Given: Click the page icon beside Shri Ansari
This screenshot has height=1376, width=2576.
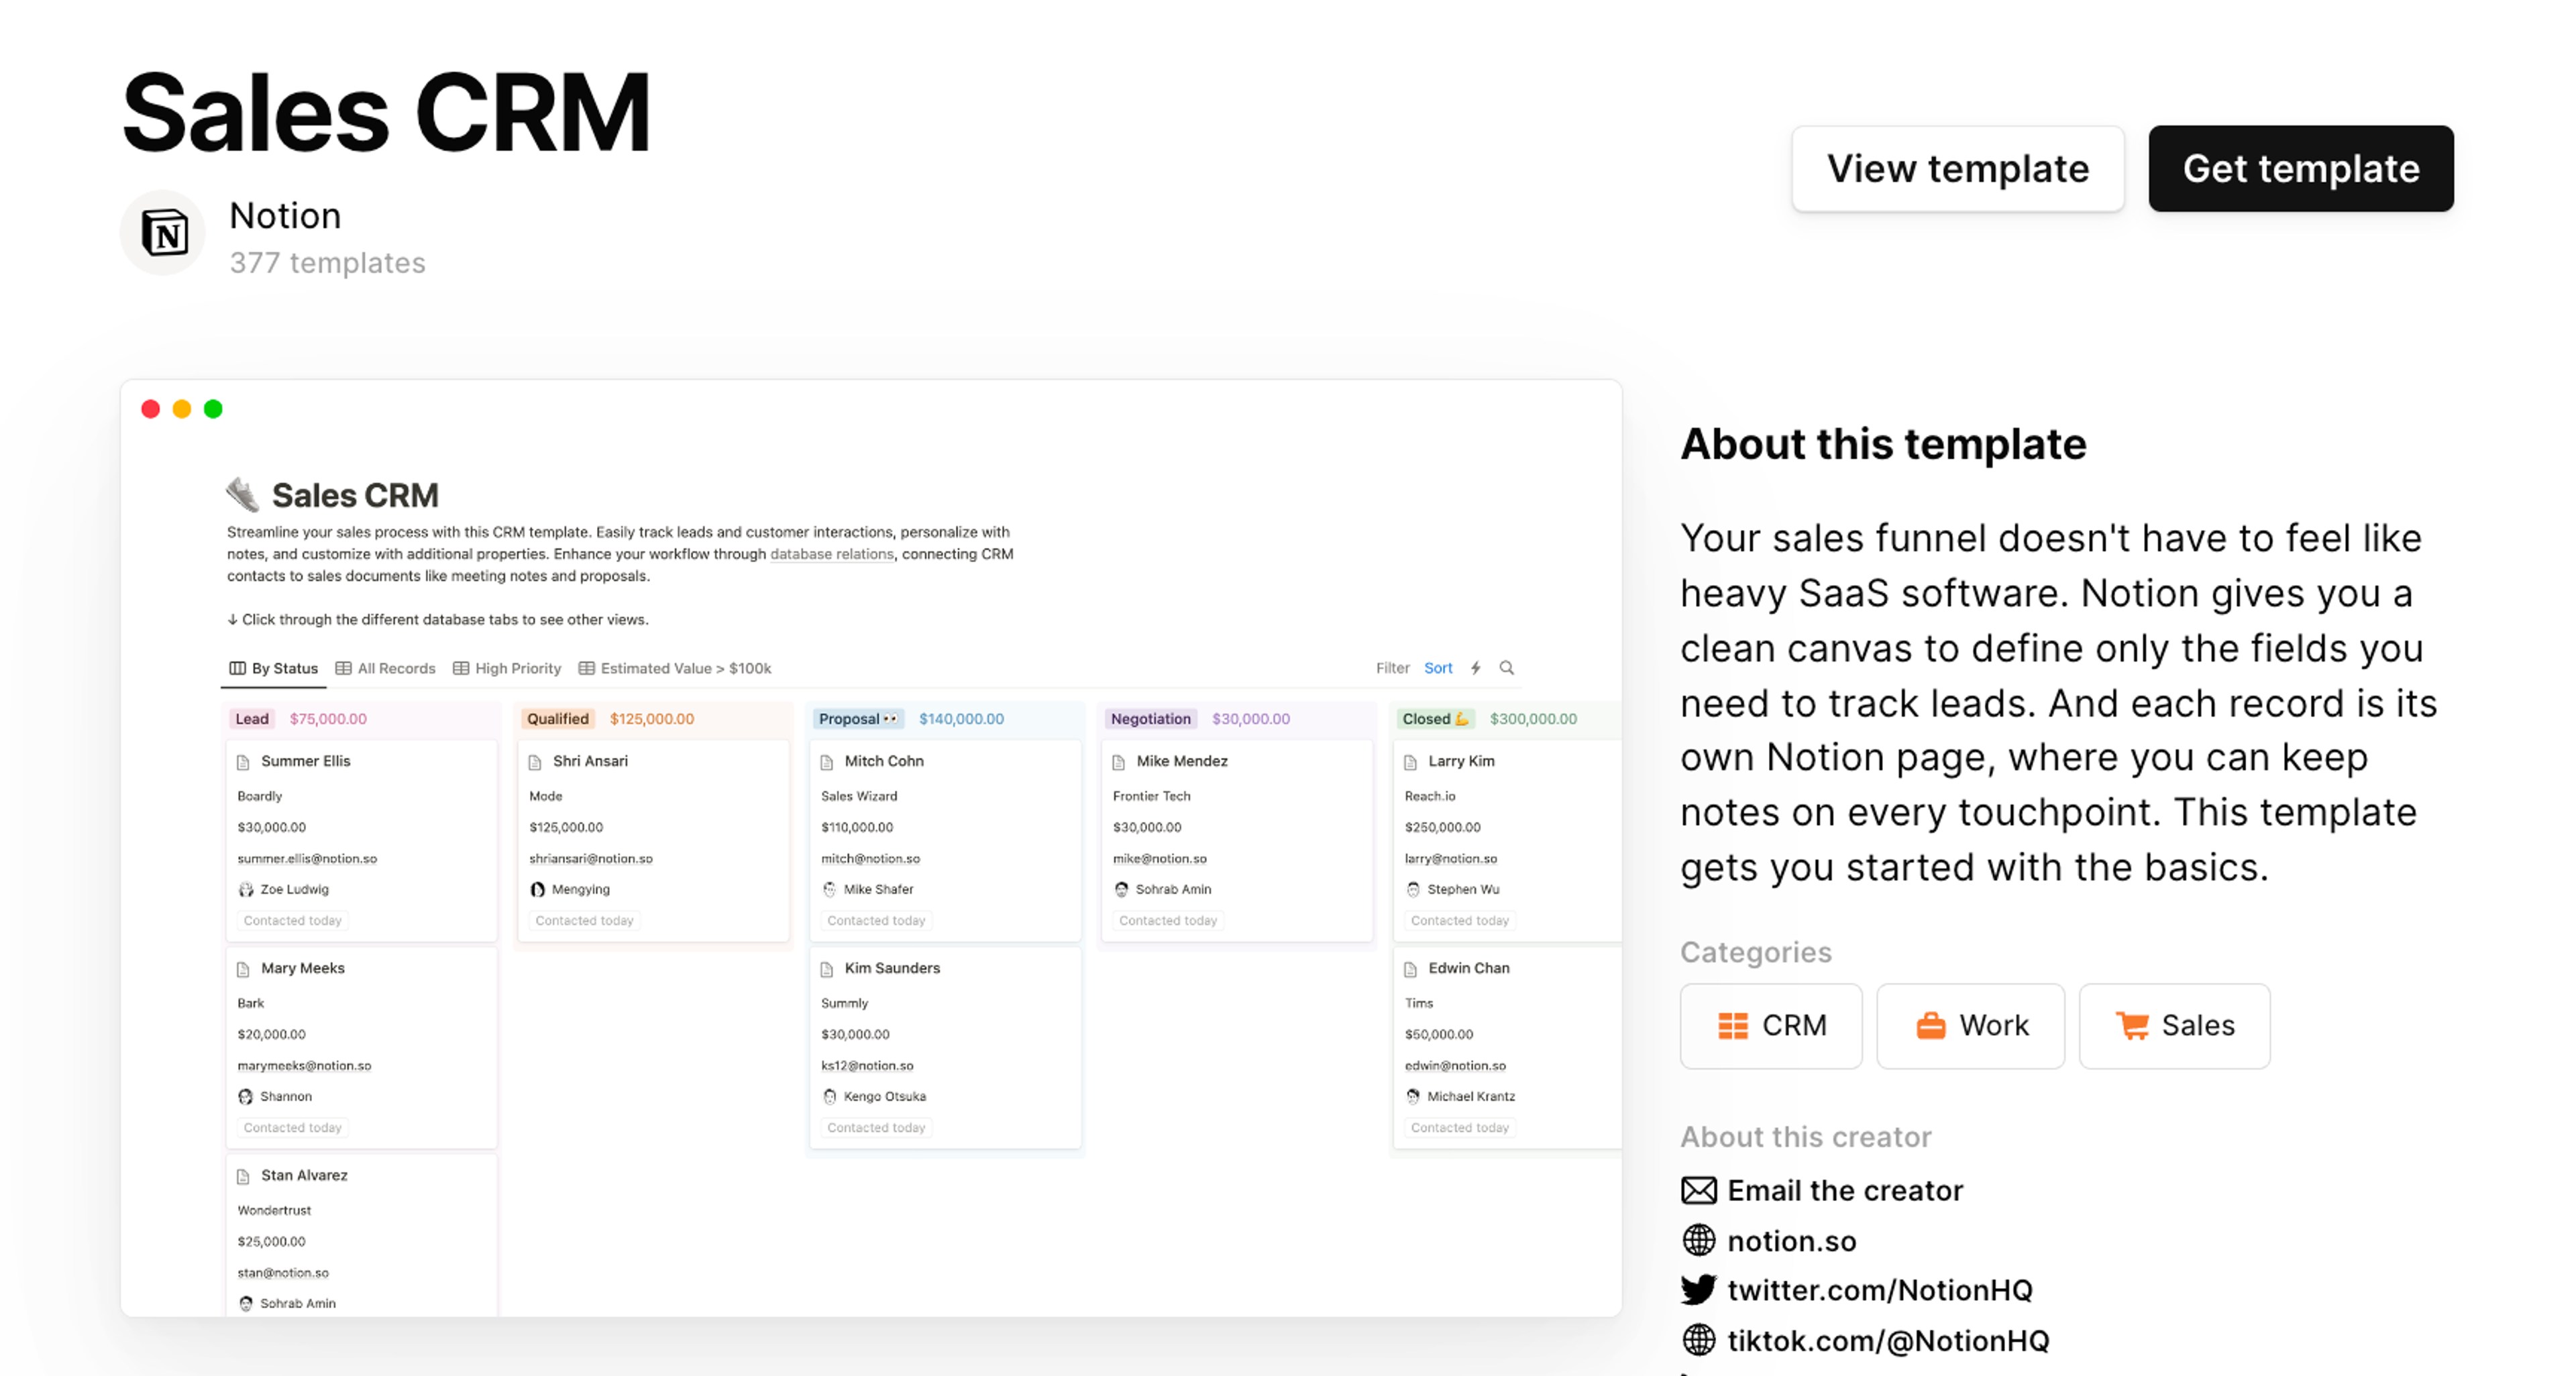Looking at the screenshot, I should 535,762.
